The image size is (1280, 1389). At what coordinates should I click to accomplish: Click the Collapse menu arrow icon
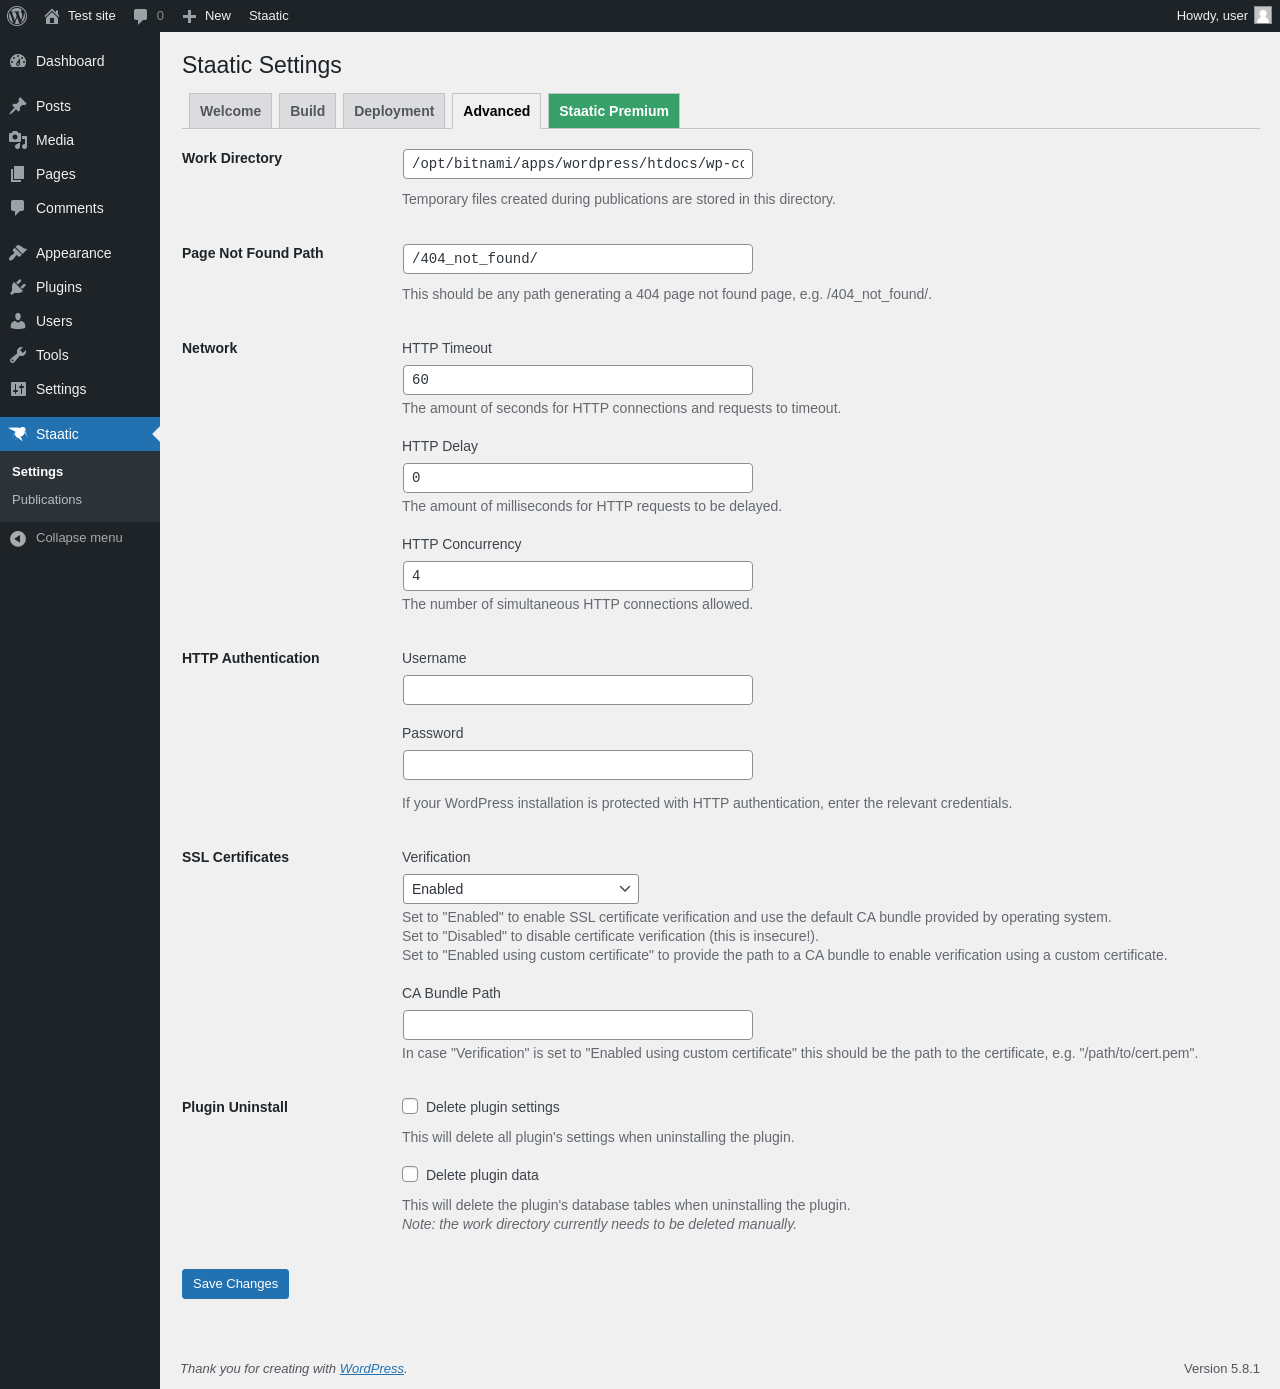18,538
